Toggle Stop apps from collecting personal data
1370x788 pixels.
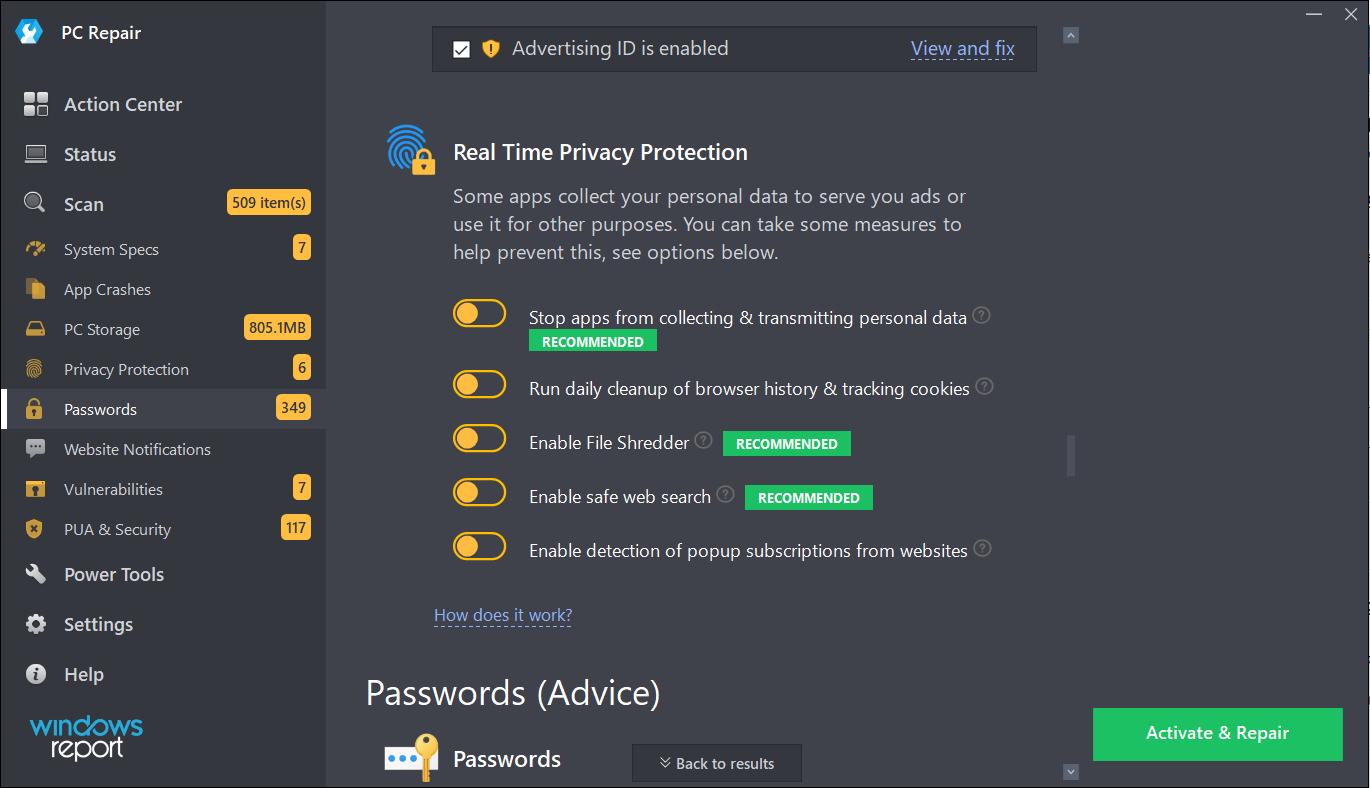pos(480,314)
